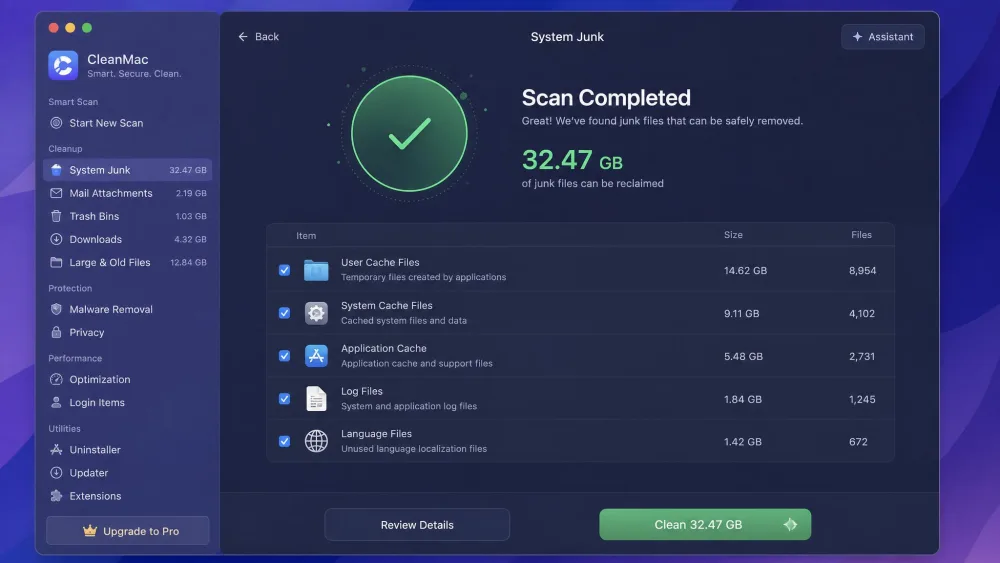
Task: Click the Uninstaller icon in Utilities
Action: tap(56, 450)
